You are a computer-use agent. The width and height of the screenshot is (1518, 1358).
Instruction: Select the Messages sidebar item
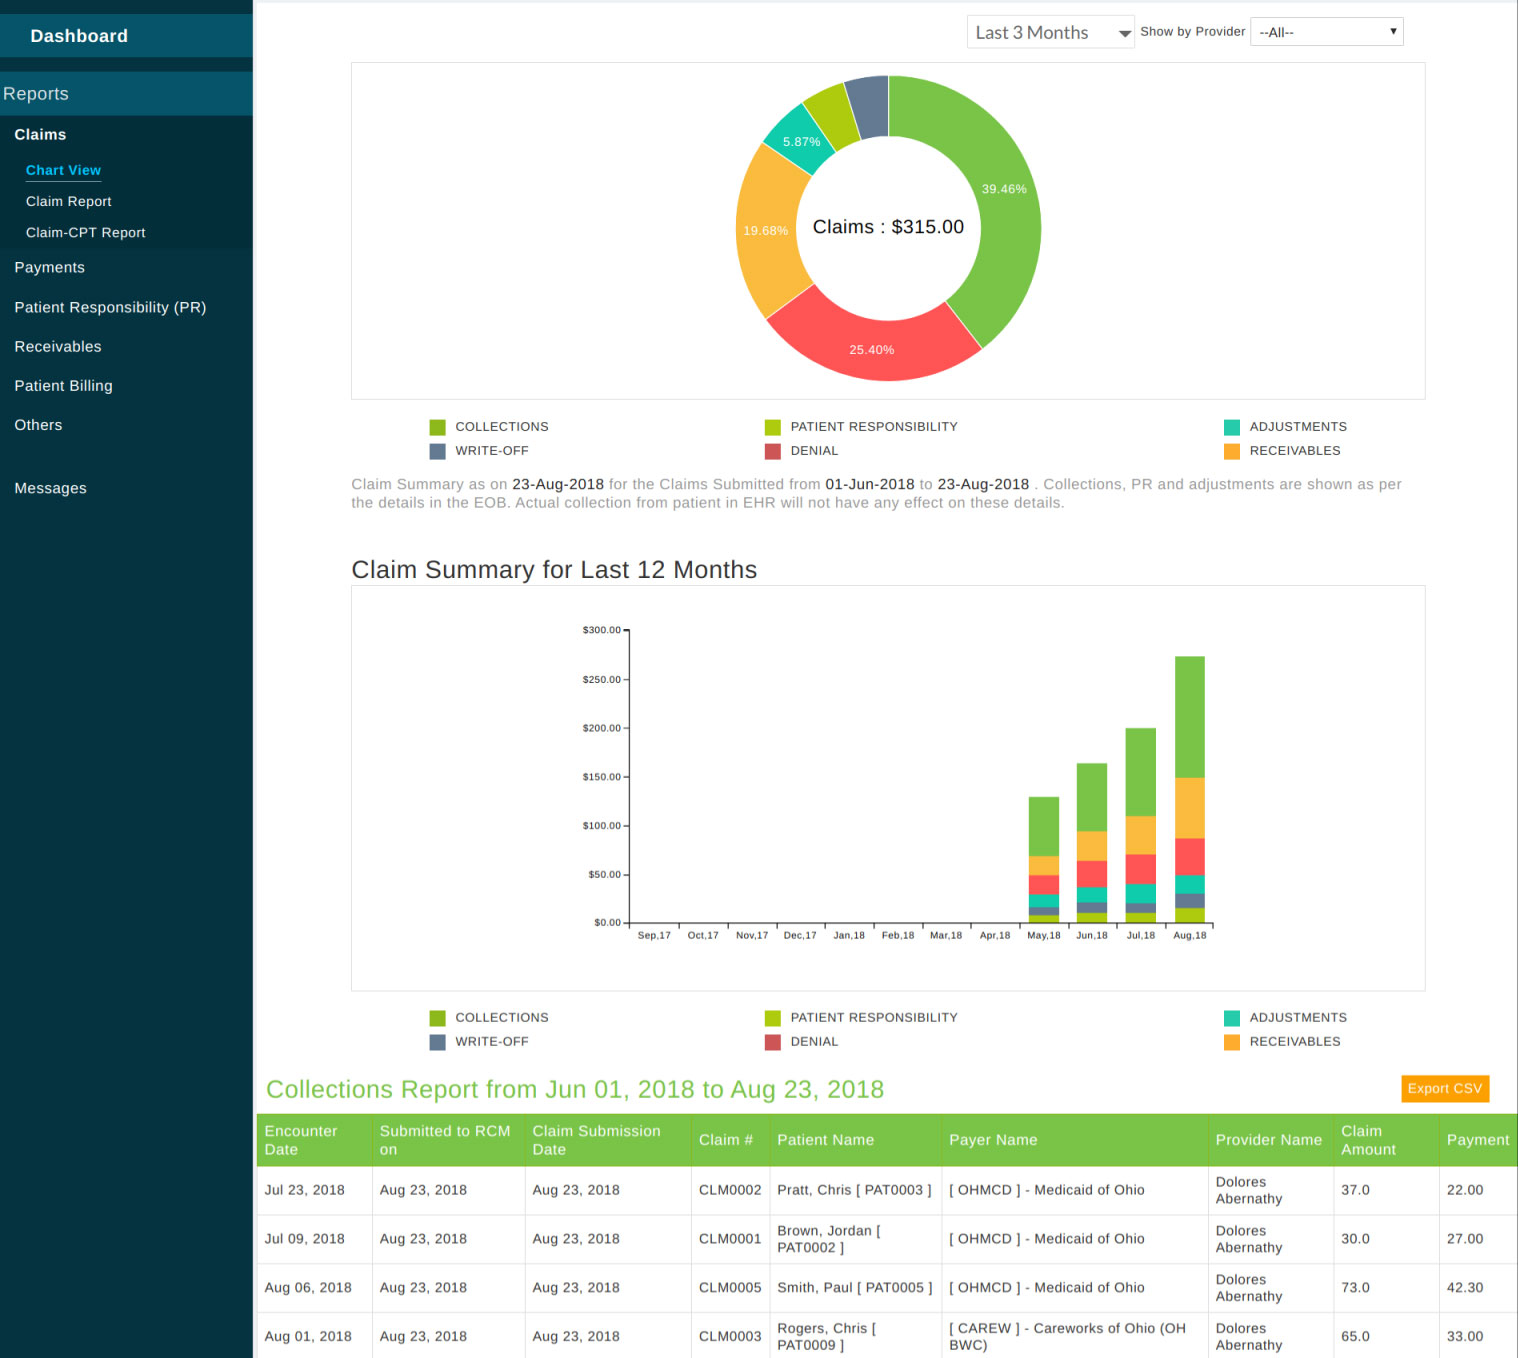coord(50,488)
